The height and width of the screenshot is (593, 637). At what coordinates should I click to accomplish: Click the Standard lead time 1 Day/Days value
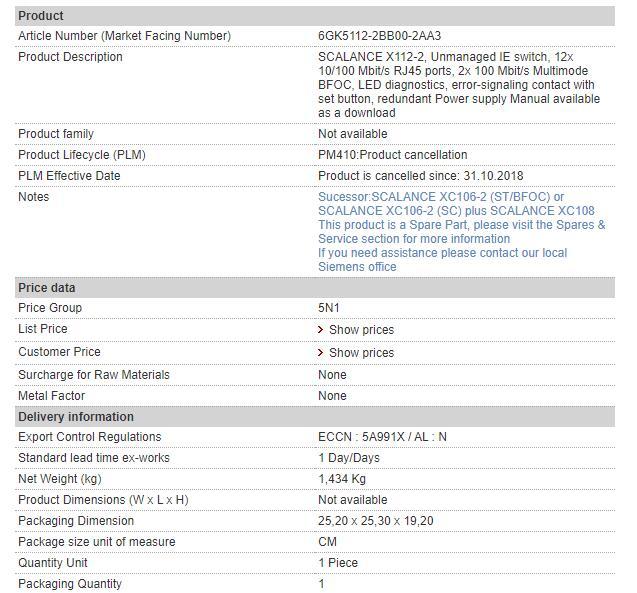coord(349,458)
